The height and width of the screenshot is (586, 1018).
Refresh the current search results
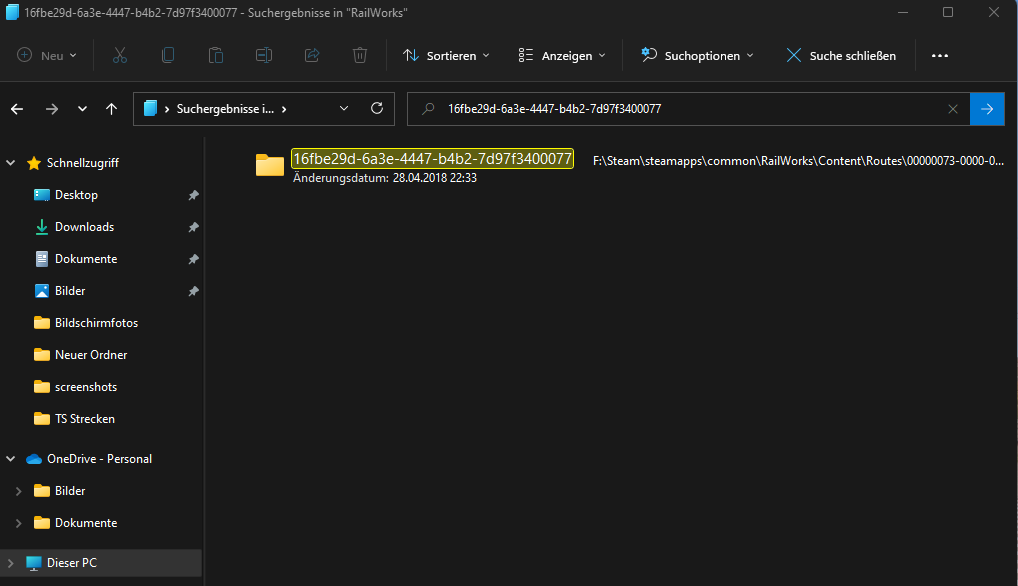point(377,109)
